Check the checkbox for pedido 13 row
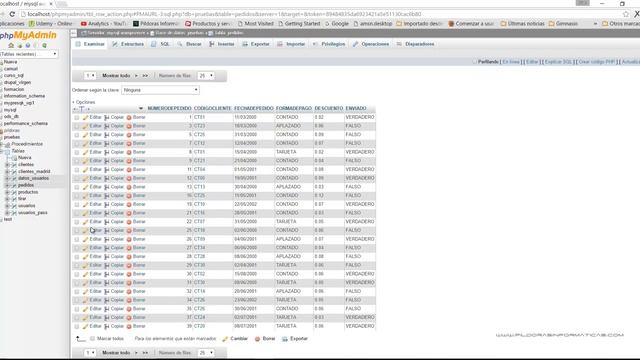Screen dimensions: 640x360 [77, 187]
